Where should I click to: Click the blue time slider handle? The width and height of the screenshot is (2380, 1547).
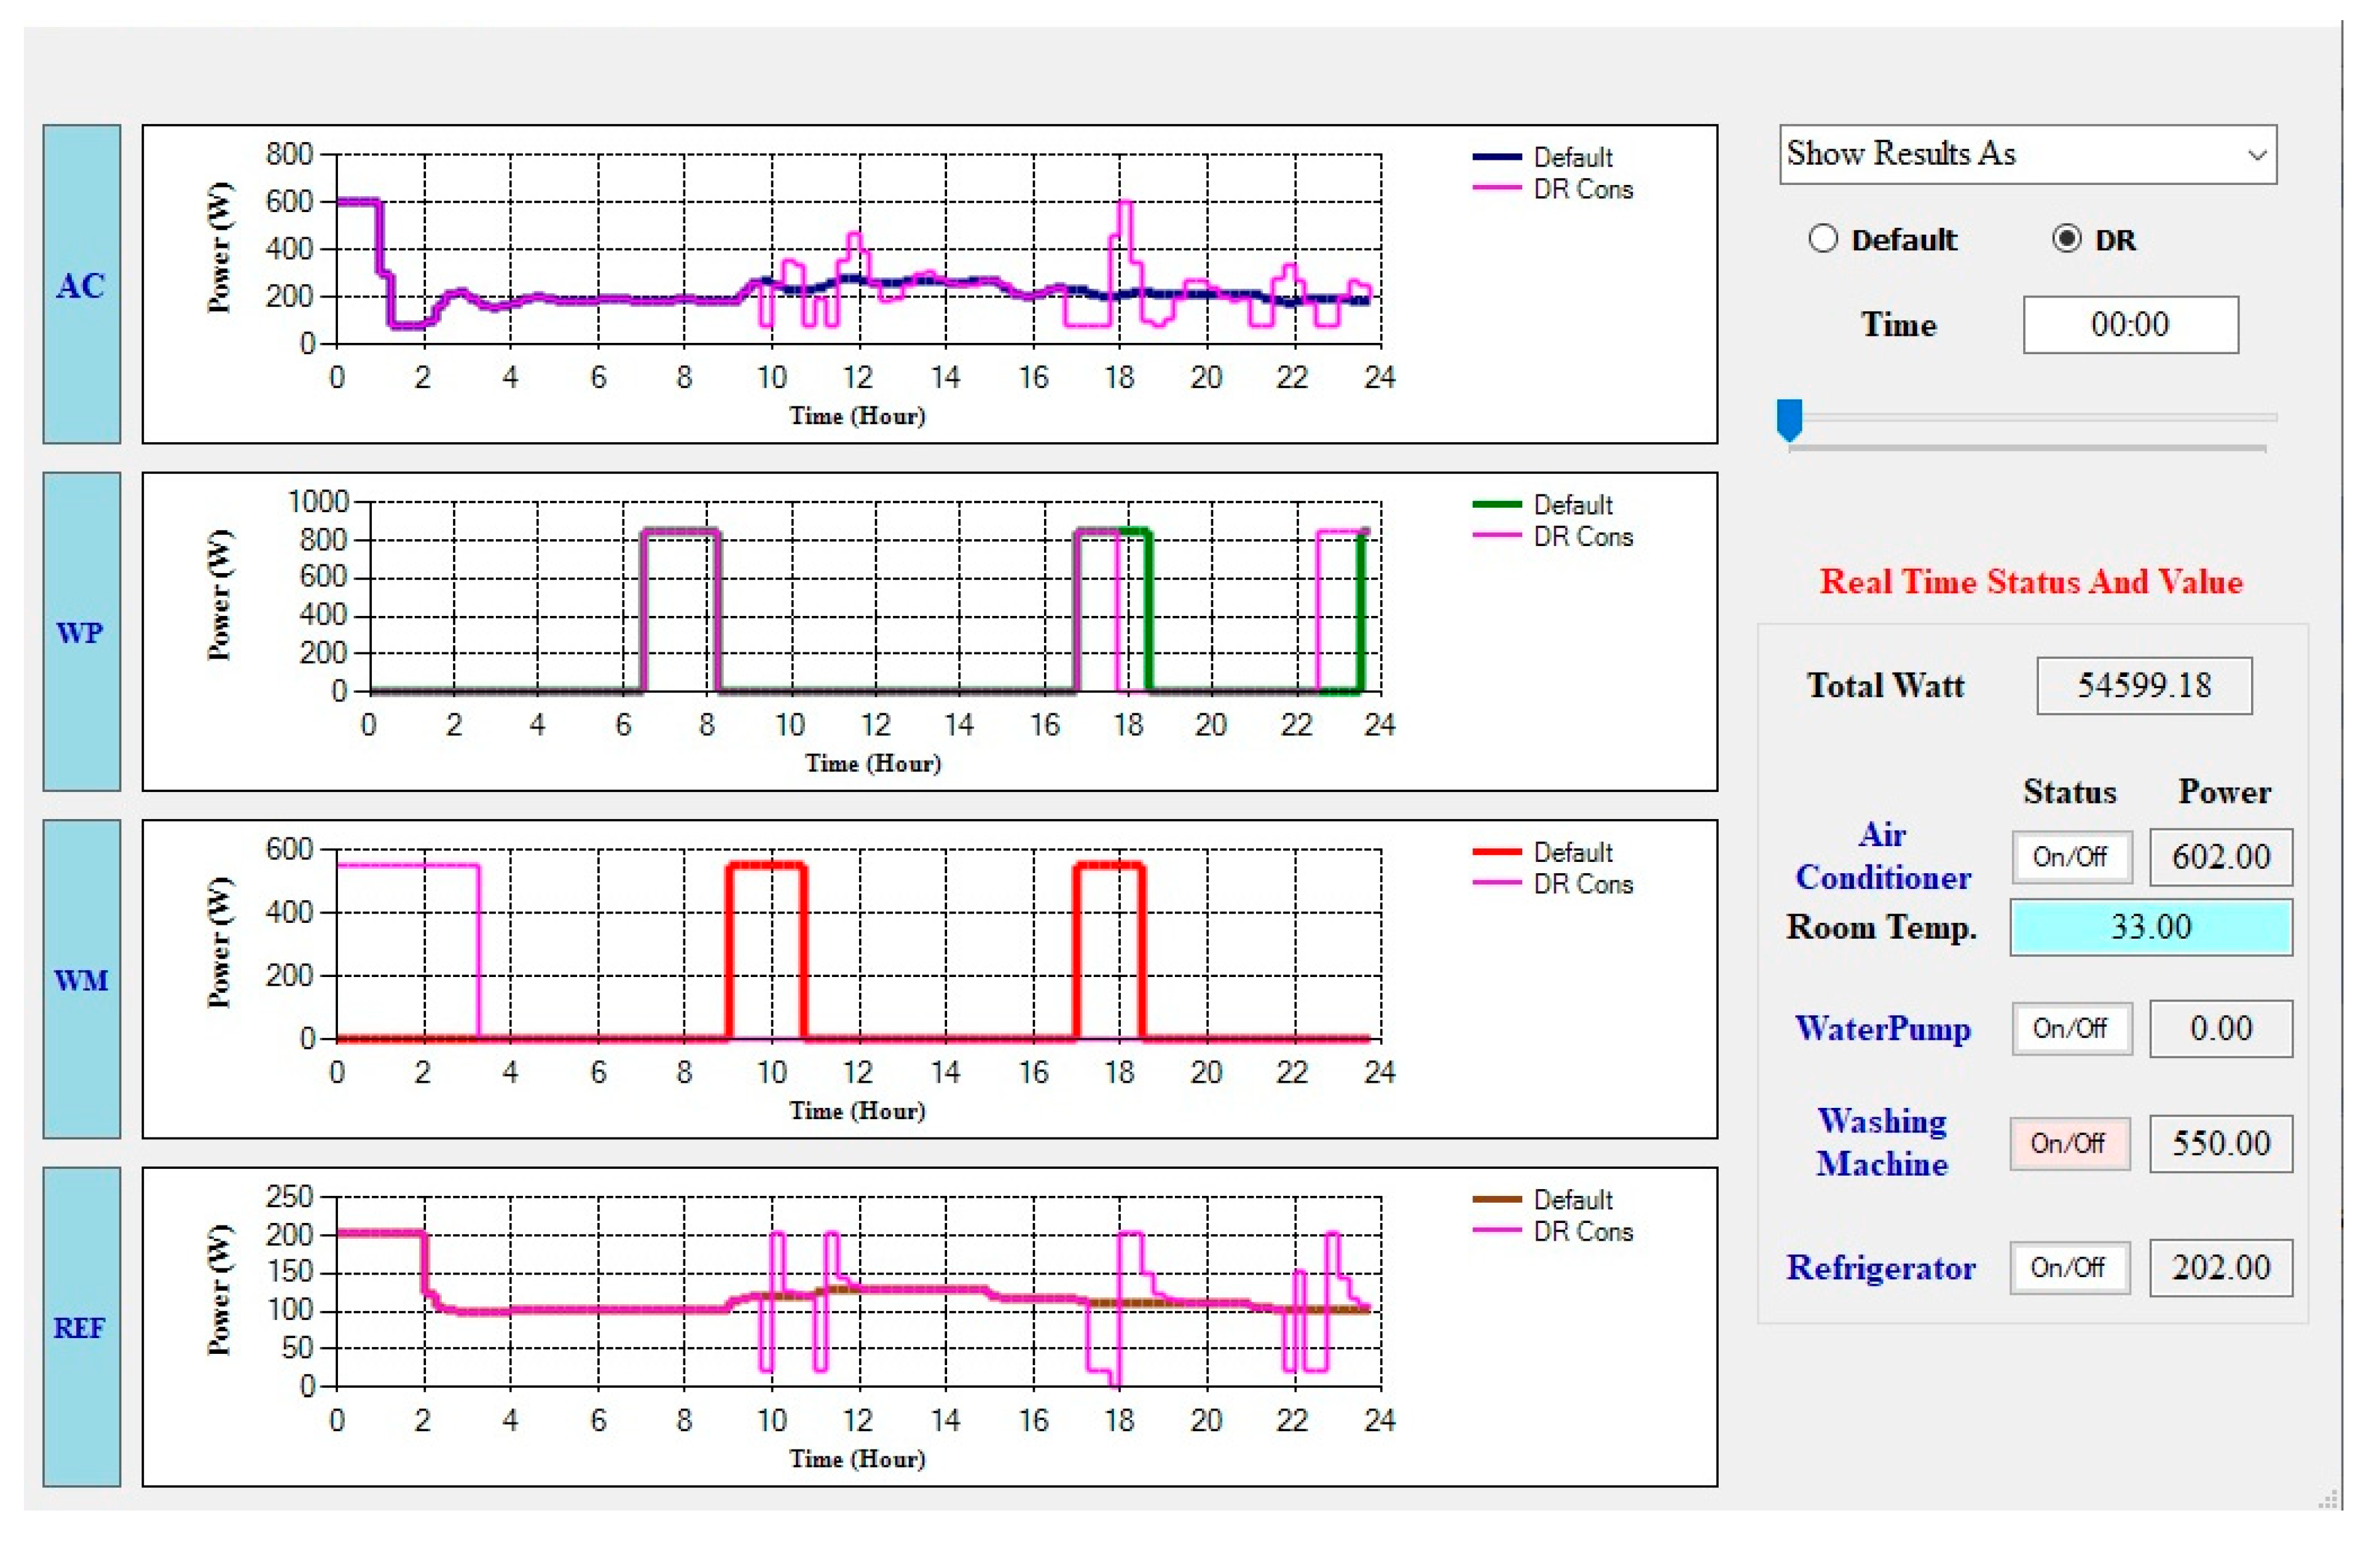click(1789, 419)
